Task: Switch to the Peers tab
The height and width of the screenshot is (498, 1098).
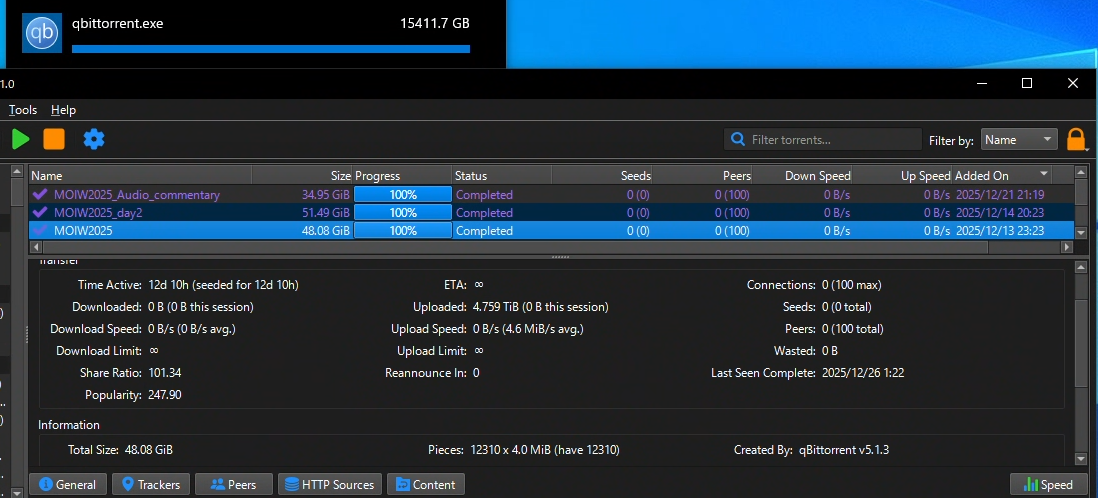Action: (233, 484)
